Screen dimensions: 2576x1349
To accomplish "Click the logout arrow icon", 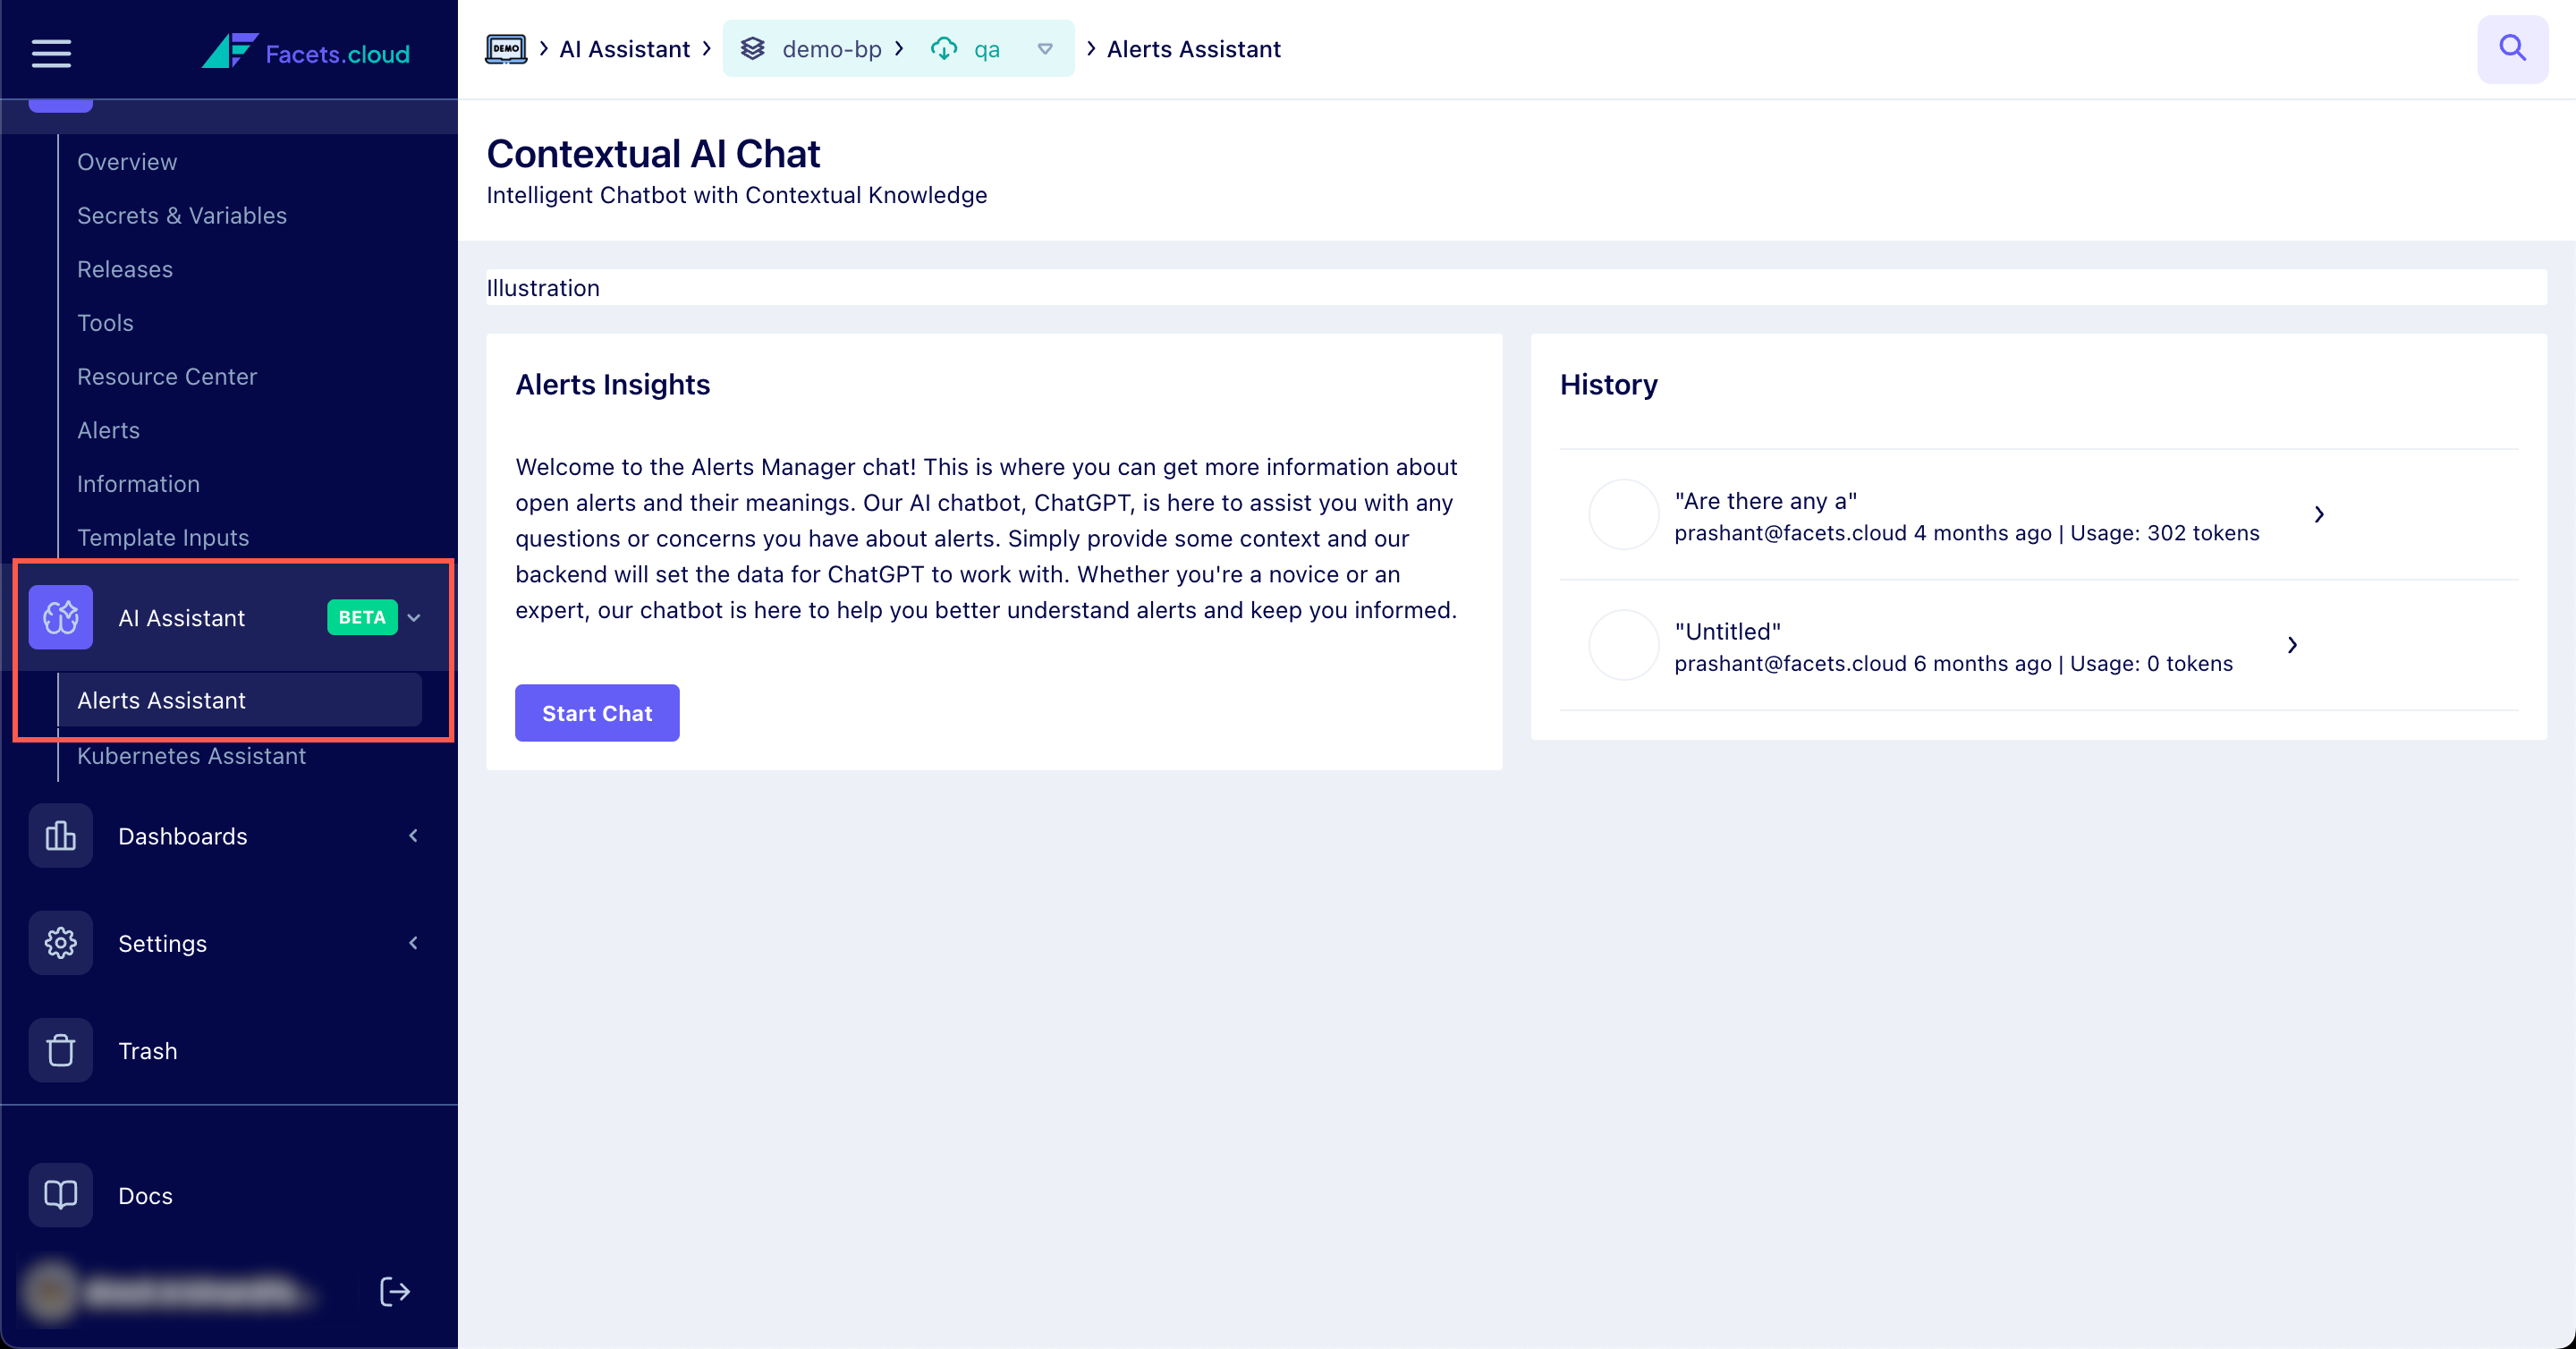I will pyautogui.click(x=395, y=1291).
